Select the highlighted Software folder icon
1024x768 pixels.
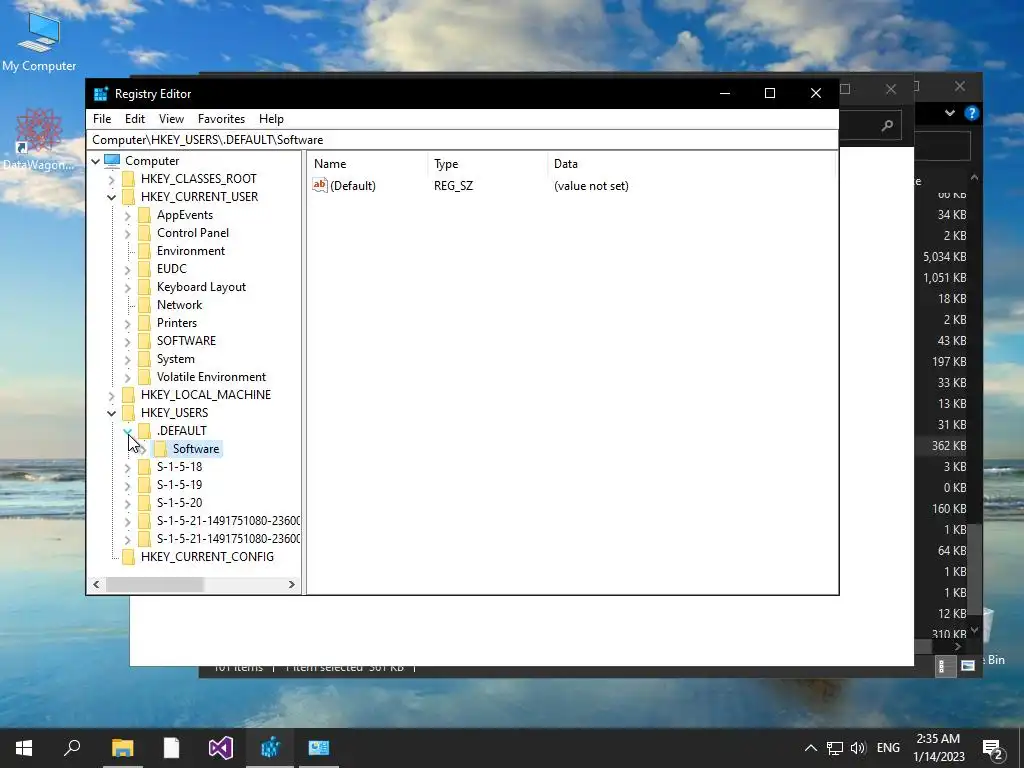(x=161, y=449)
